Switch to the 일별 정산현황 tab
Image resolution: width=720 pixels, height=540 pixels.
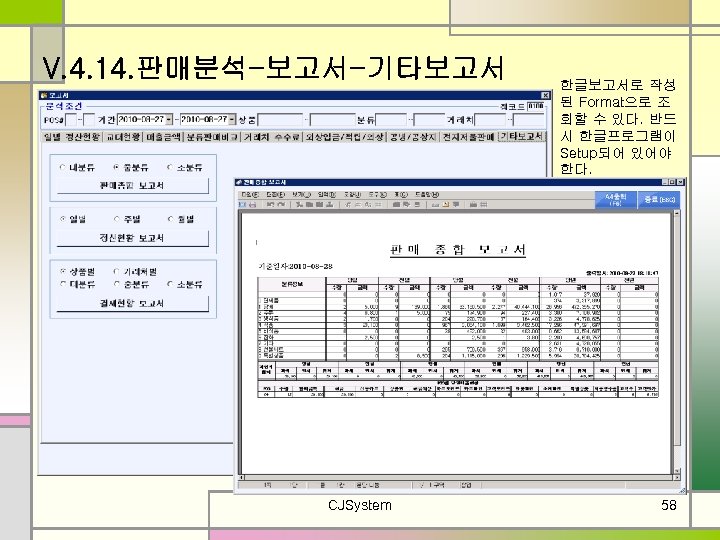pyautogui.click(x=71, y=137)
